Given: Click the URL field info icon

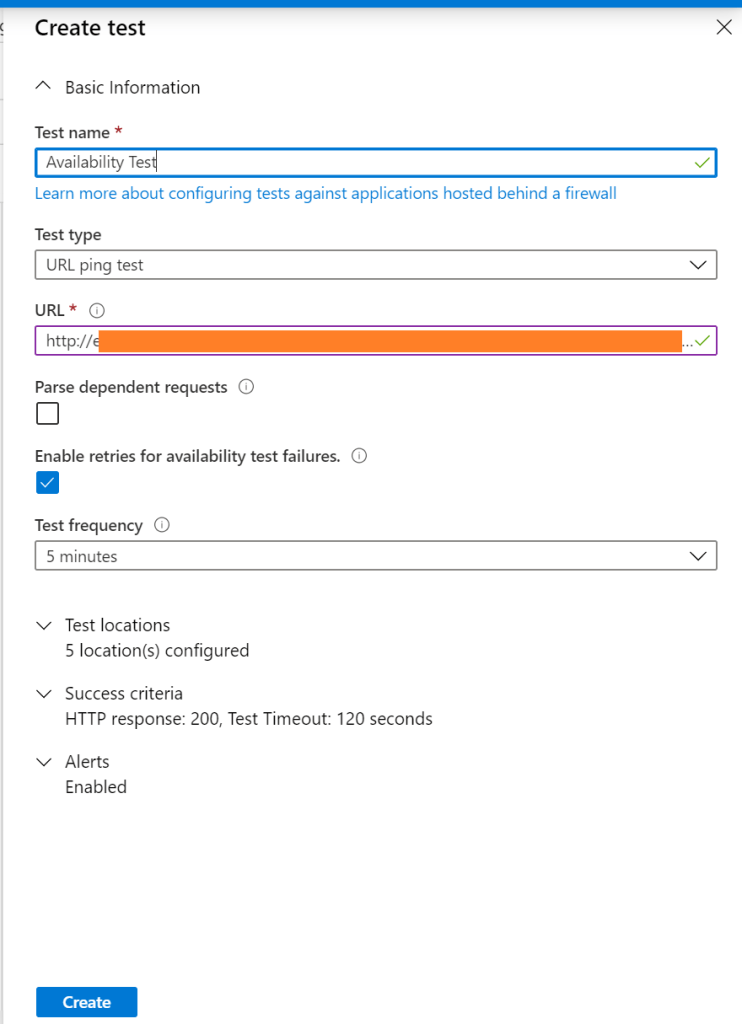Looking at the screenshot, I should point(97,310).
